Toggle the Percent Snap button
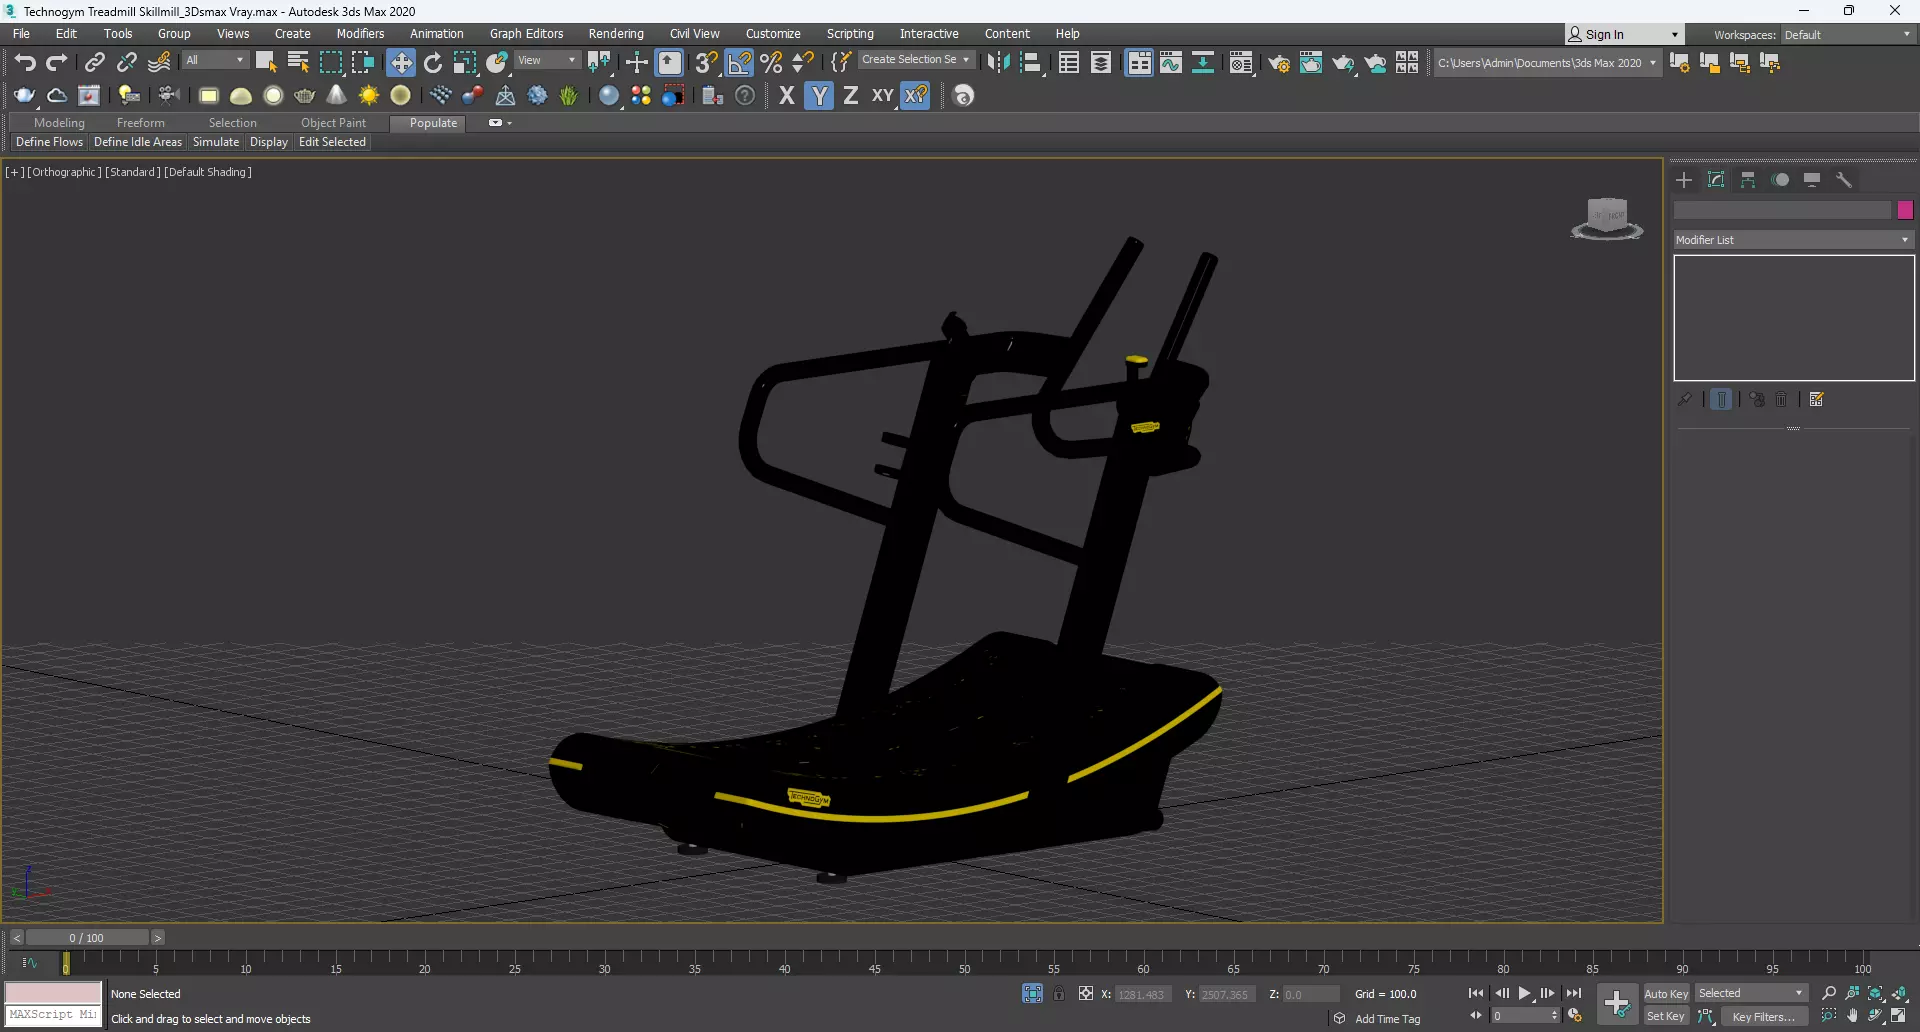 coord(771,63)
